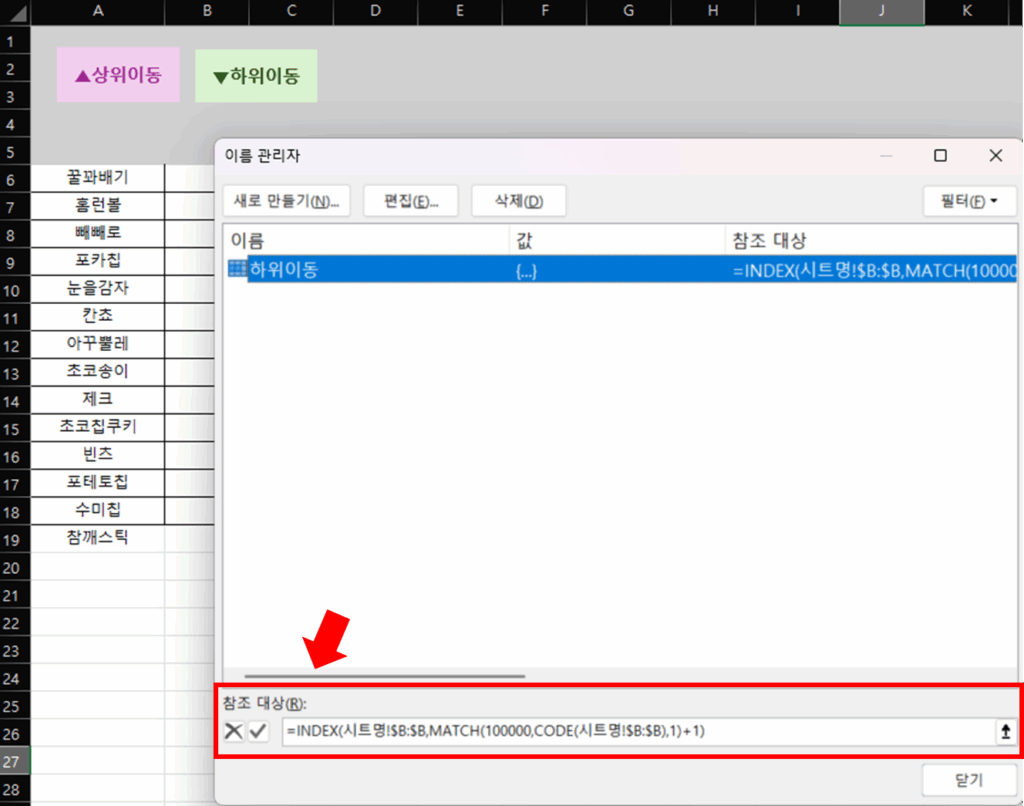Select the cell containing 꿀꽈배기
The width and height of the screenshot is (1024, 806).
[97, 178]
